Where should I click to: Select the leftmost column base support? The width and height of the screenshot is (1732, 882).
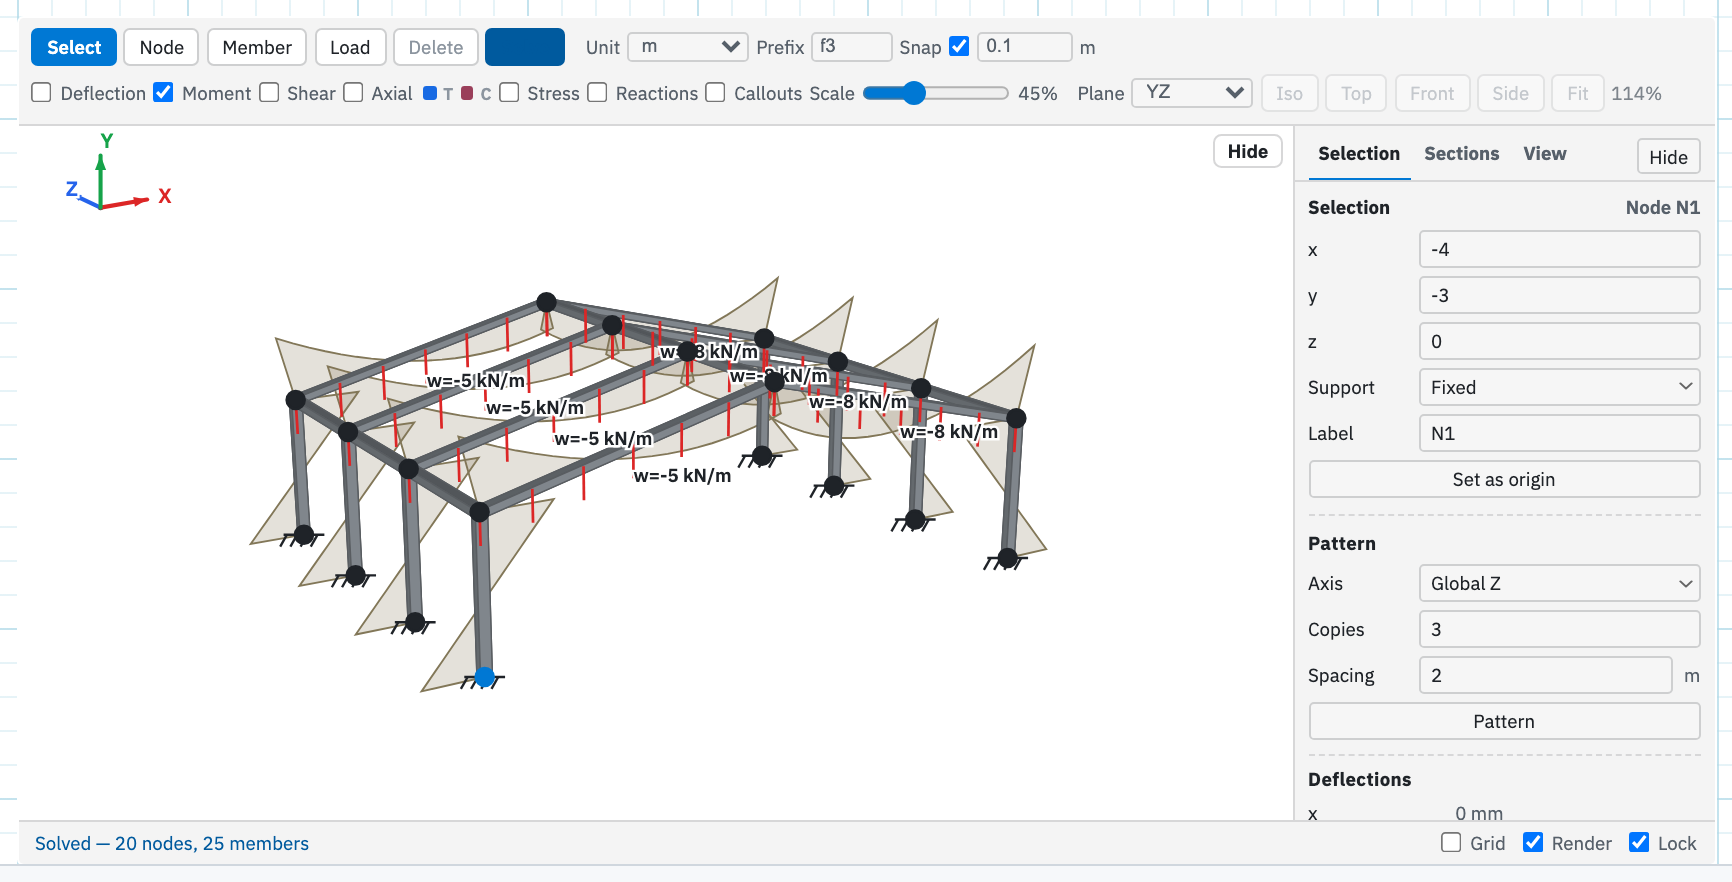[304, 535]
